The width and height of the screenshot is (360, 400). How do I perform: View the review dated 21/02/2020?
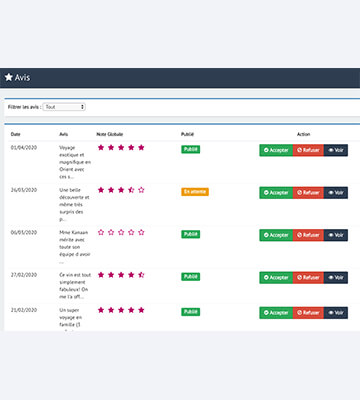click(336, 313)
